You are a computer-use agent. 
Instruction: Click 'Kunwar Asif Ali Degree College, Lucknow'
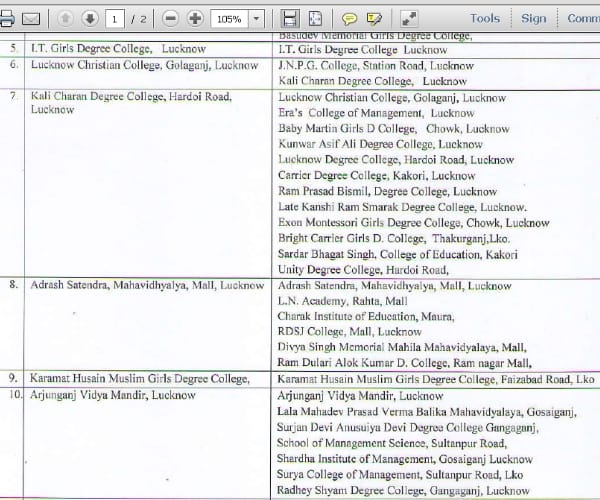pos(380,144)
